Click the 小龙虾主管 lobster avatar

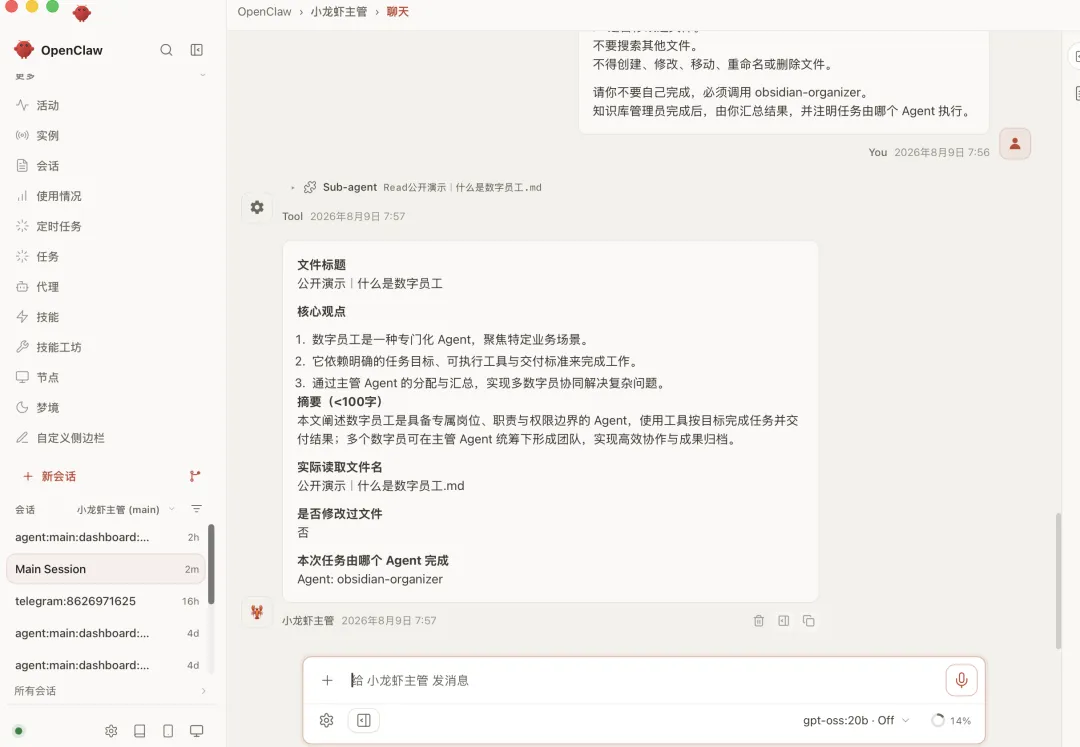click(x=257, y=612)
